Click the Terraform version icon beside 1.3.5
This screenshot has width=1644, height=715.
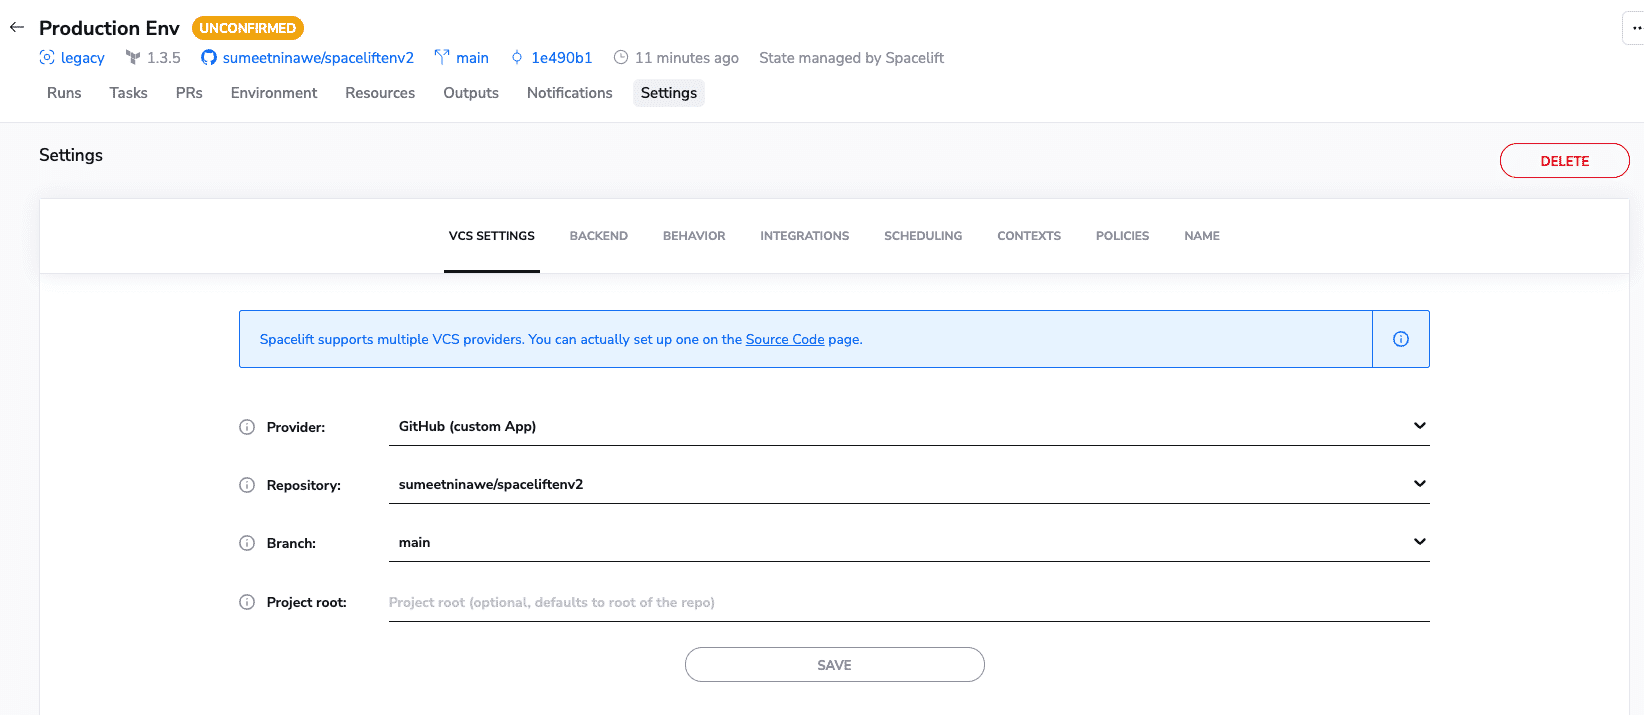(133, 58)
